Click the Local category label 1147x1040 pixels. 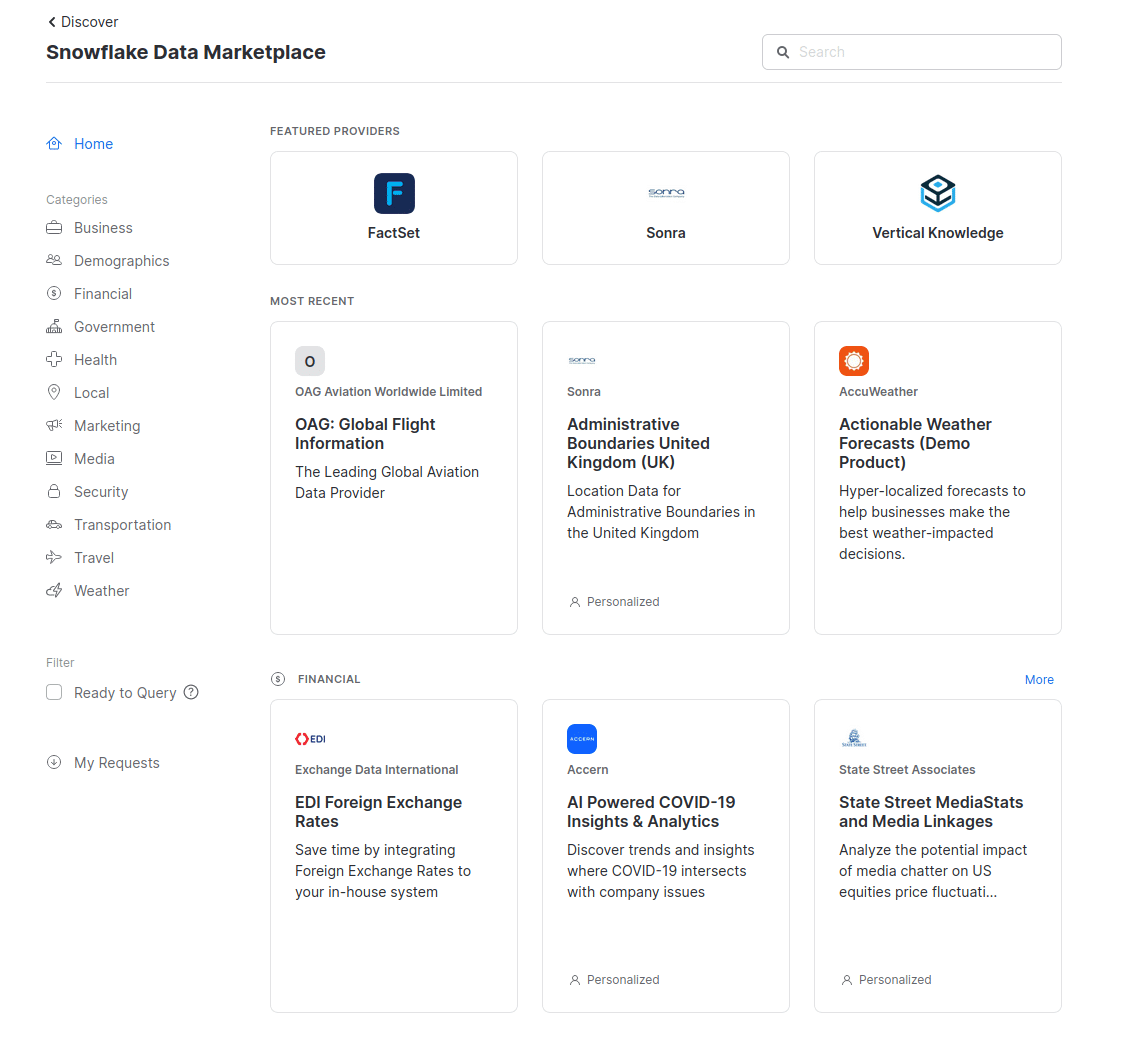click(x=91, y=392)
